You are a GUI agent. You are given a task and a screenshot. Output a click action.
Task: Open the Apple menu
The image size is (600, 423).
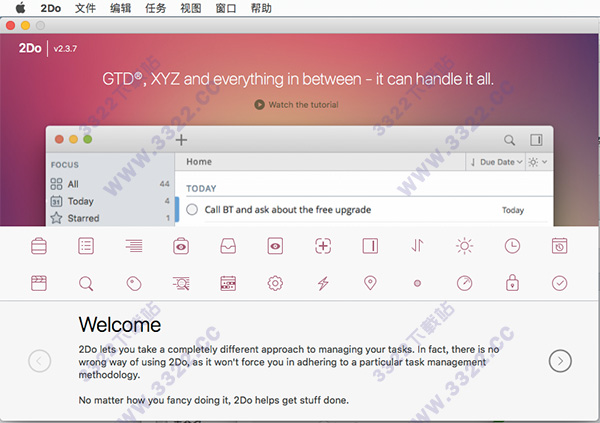point(20,8)
